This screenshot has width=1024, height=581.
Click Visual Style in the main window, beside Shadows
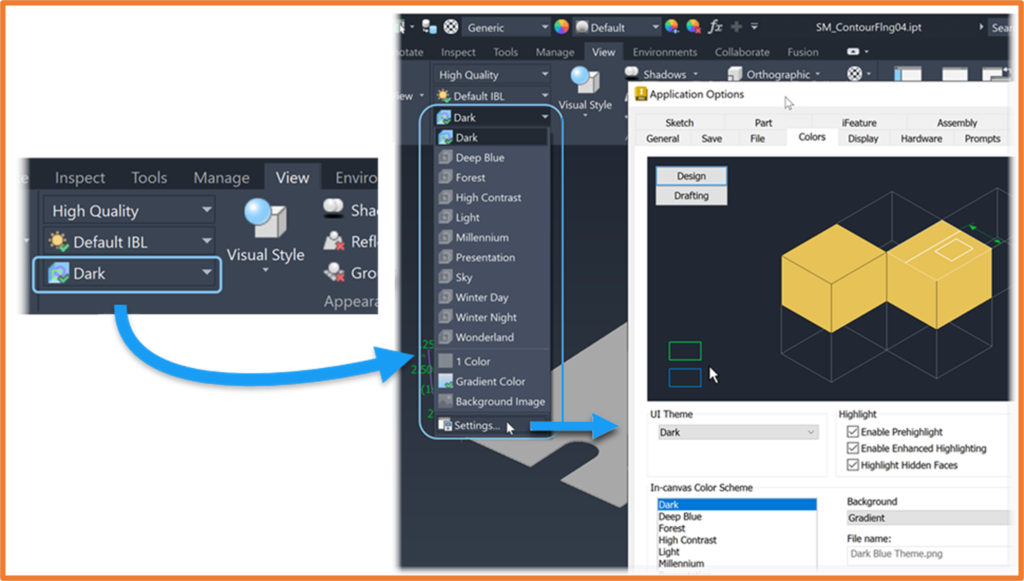(585, 89)
